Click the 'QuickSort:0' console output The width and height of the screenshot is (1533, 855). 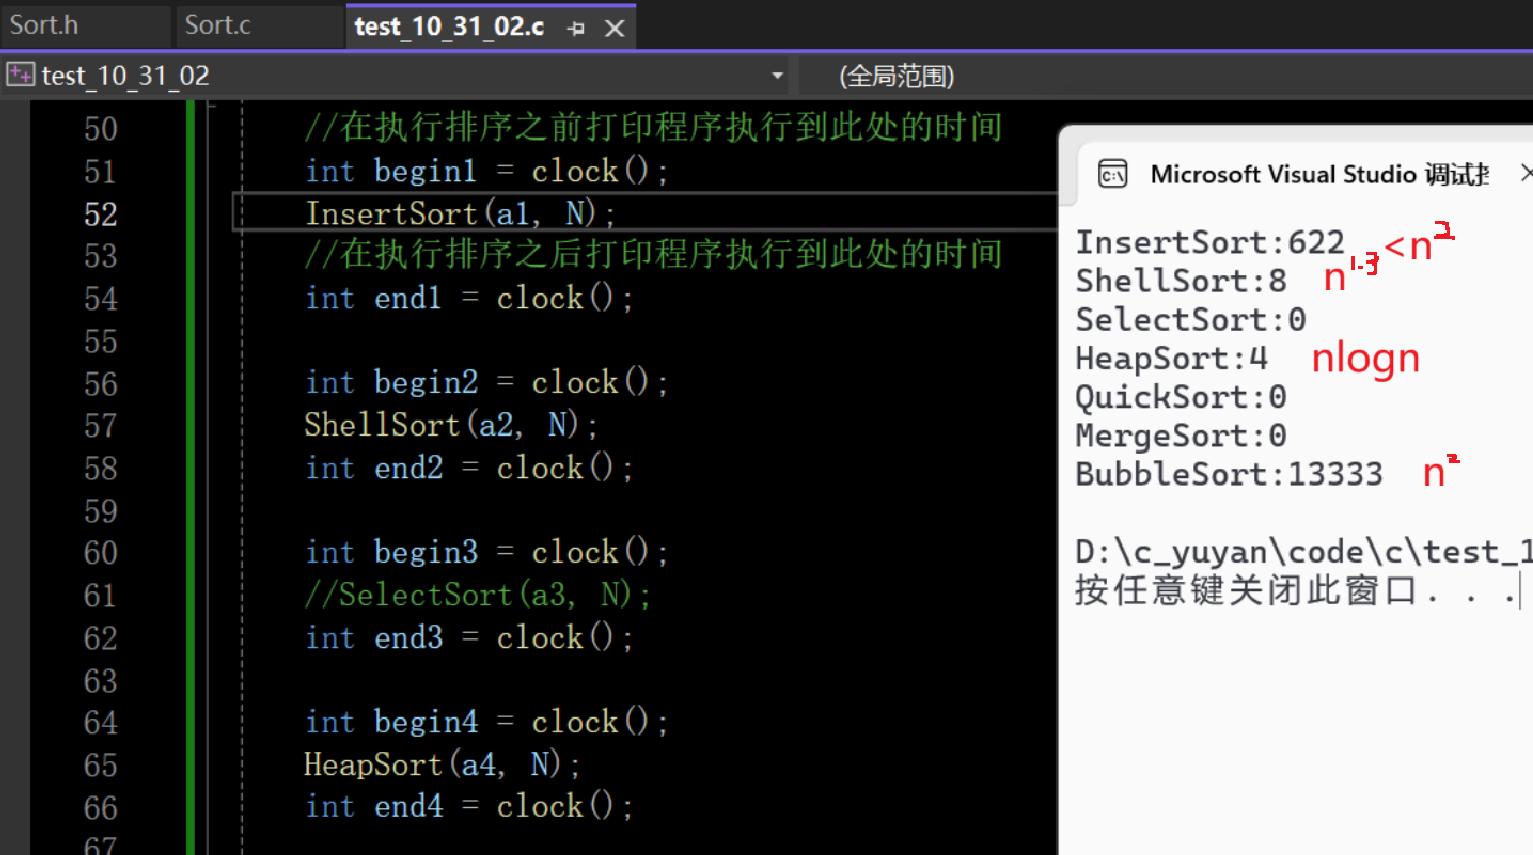(1181, 397)
